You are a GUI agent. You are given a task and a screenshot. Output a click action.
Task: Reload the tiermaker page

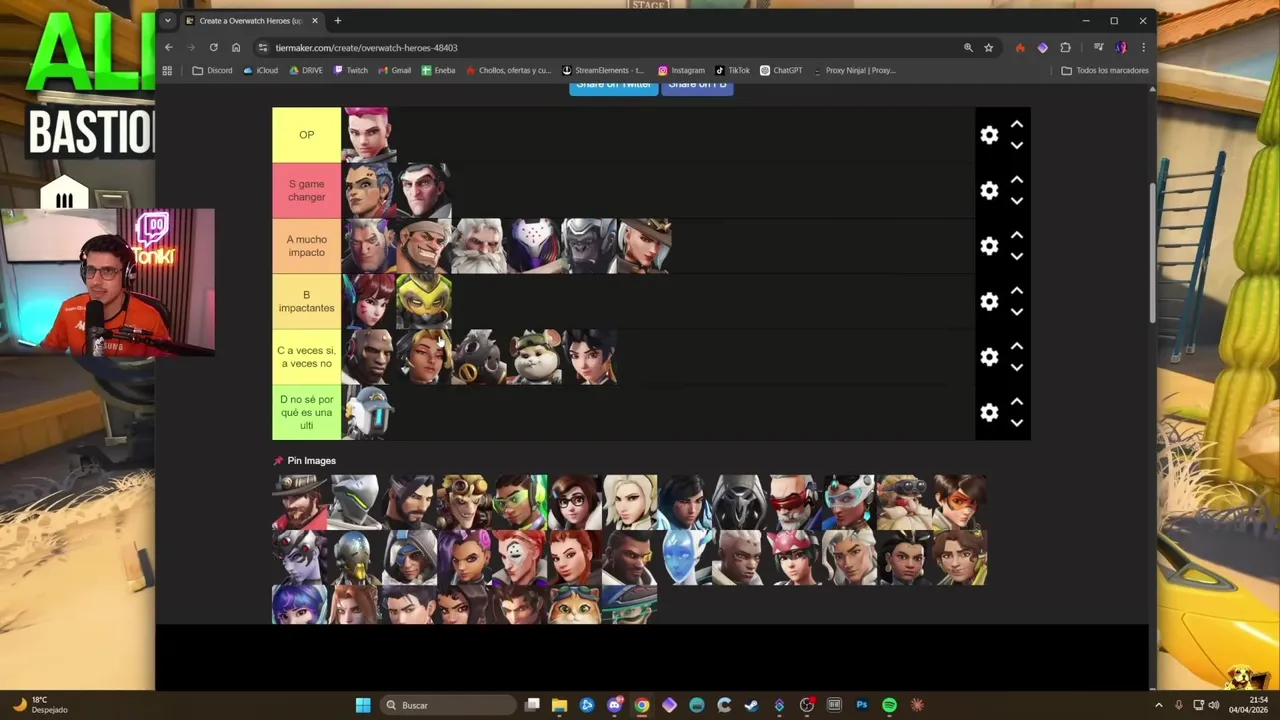click(x=213, y=47)
